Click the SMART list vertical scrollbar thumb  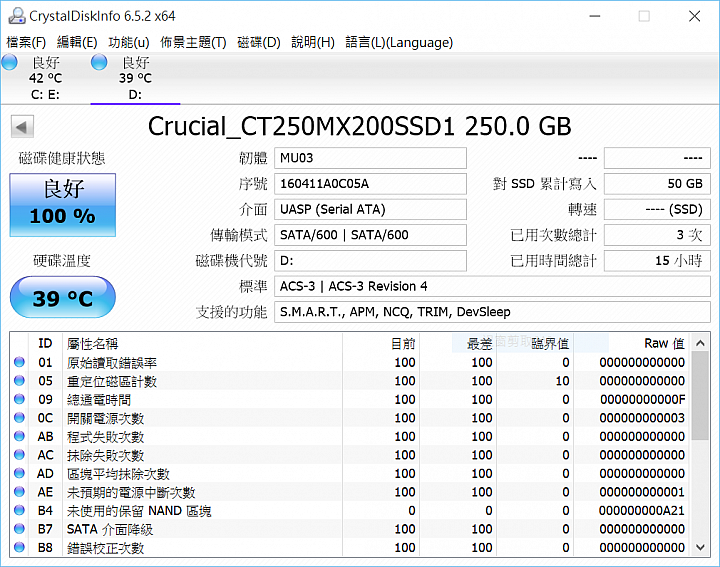700,396
